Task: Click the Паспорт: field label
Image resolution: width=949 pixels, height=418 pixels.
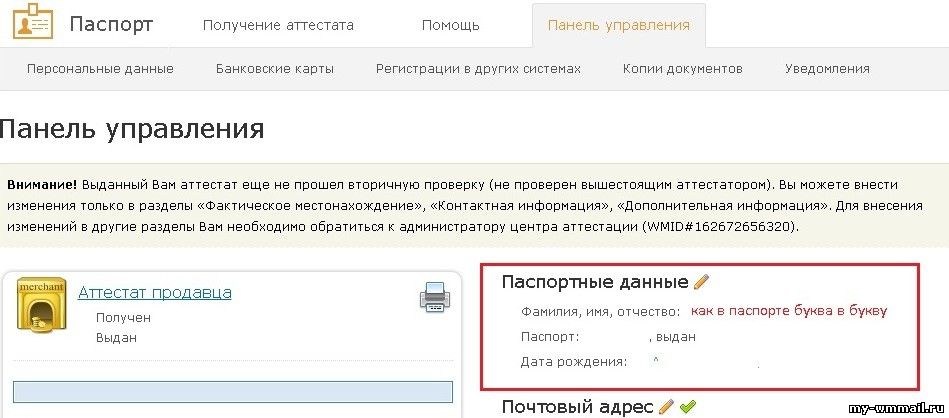Action: [x=550, y=337]
